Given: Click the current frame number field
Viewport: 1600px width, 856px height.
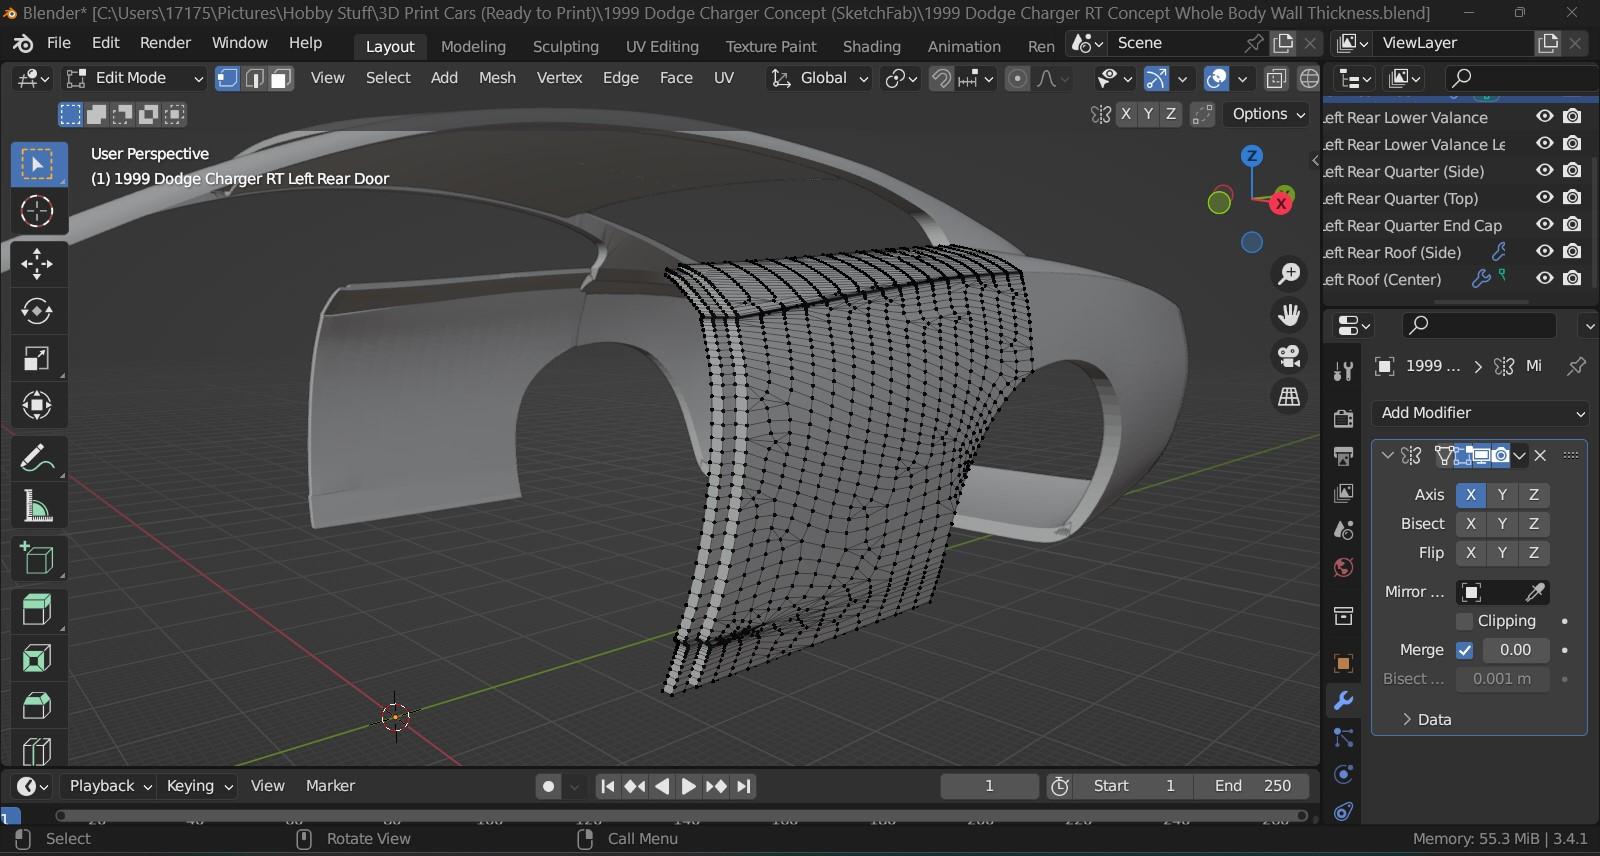Looking at the screenshot, I should point(989,786).
